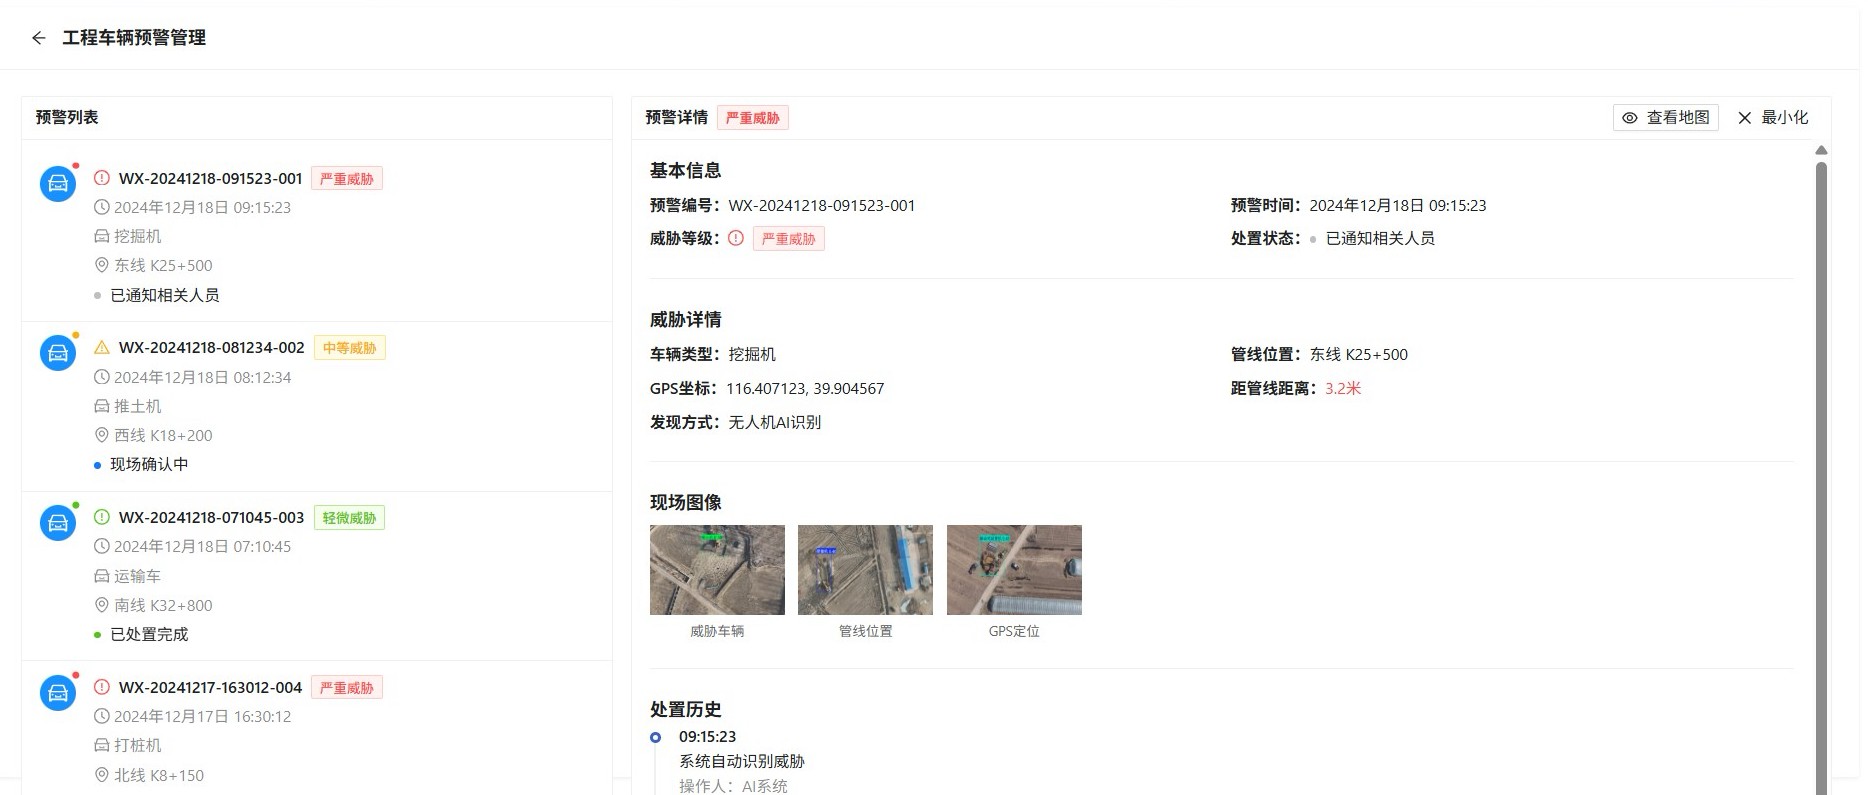
Task: Click scrollbar up arrow in details panel
Action: [x=1821, y=150]
